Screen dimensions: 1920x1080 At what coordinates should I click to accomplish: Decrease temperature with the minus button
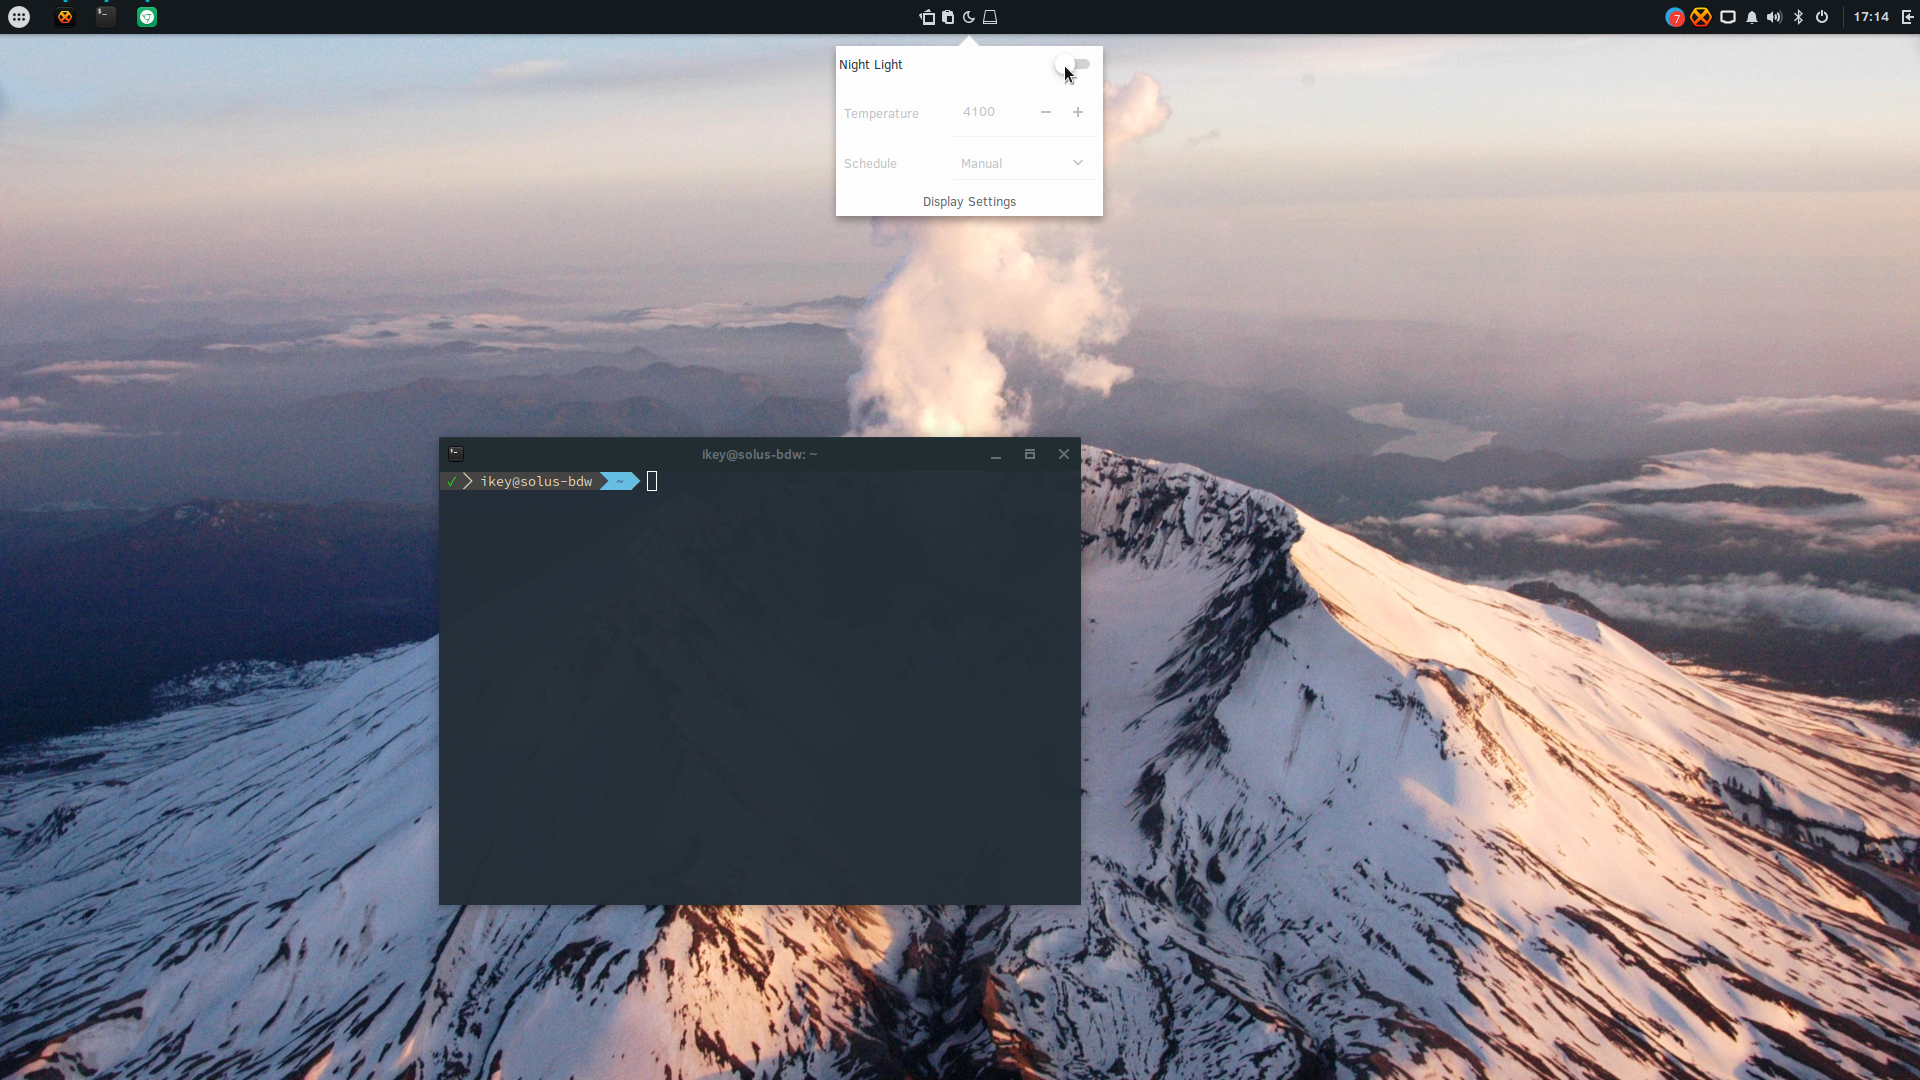[x=1046, y=112]
